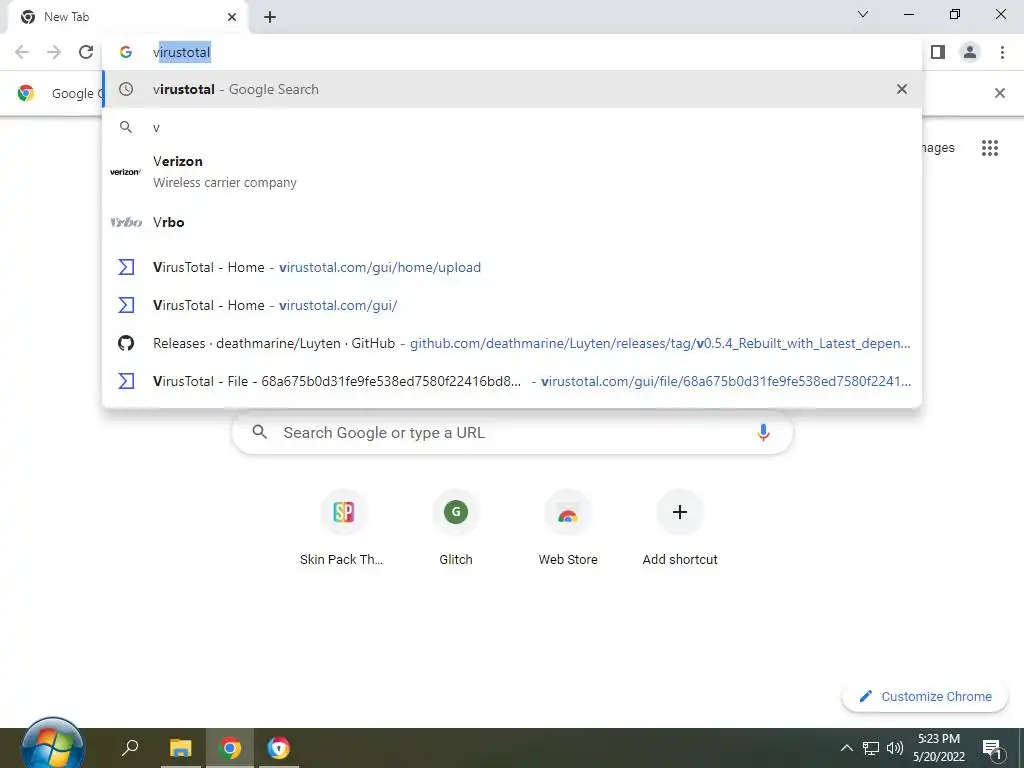
Task: Open the virustotal.com/gui/ suggestion
Action: click(512, 305)
